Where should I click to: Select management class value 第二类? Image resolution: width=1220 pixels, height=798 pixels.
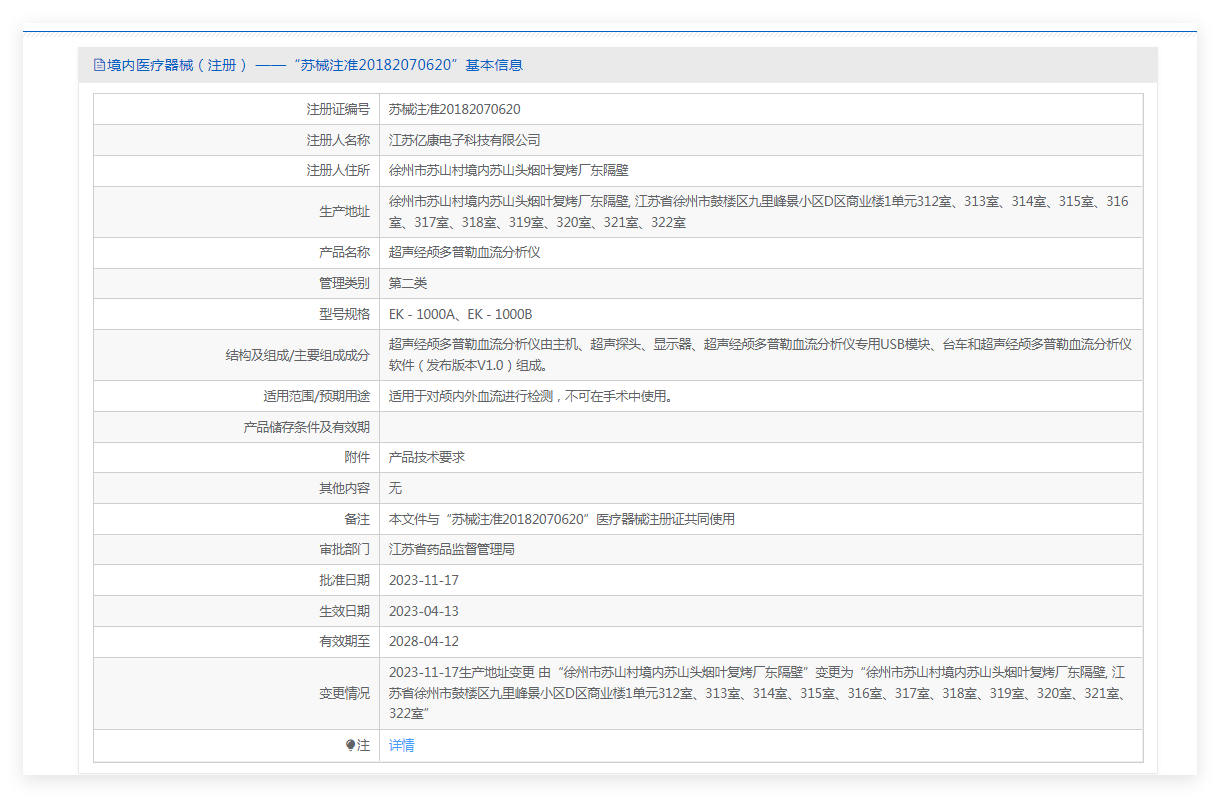pos(408,283)
